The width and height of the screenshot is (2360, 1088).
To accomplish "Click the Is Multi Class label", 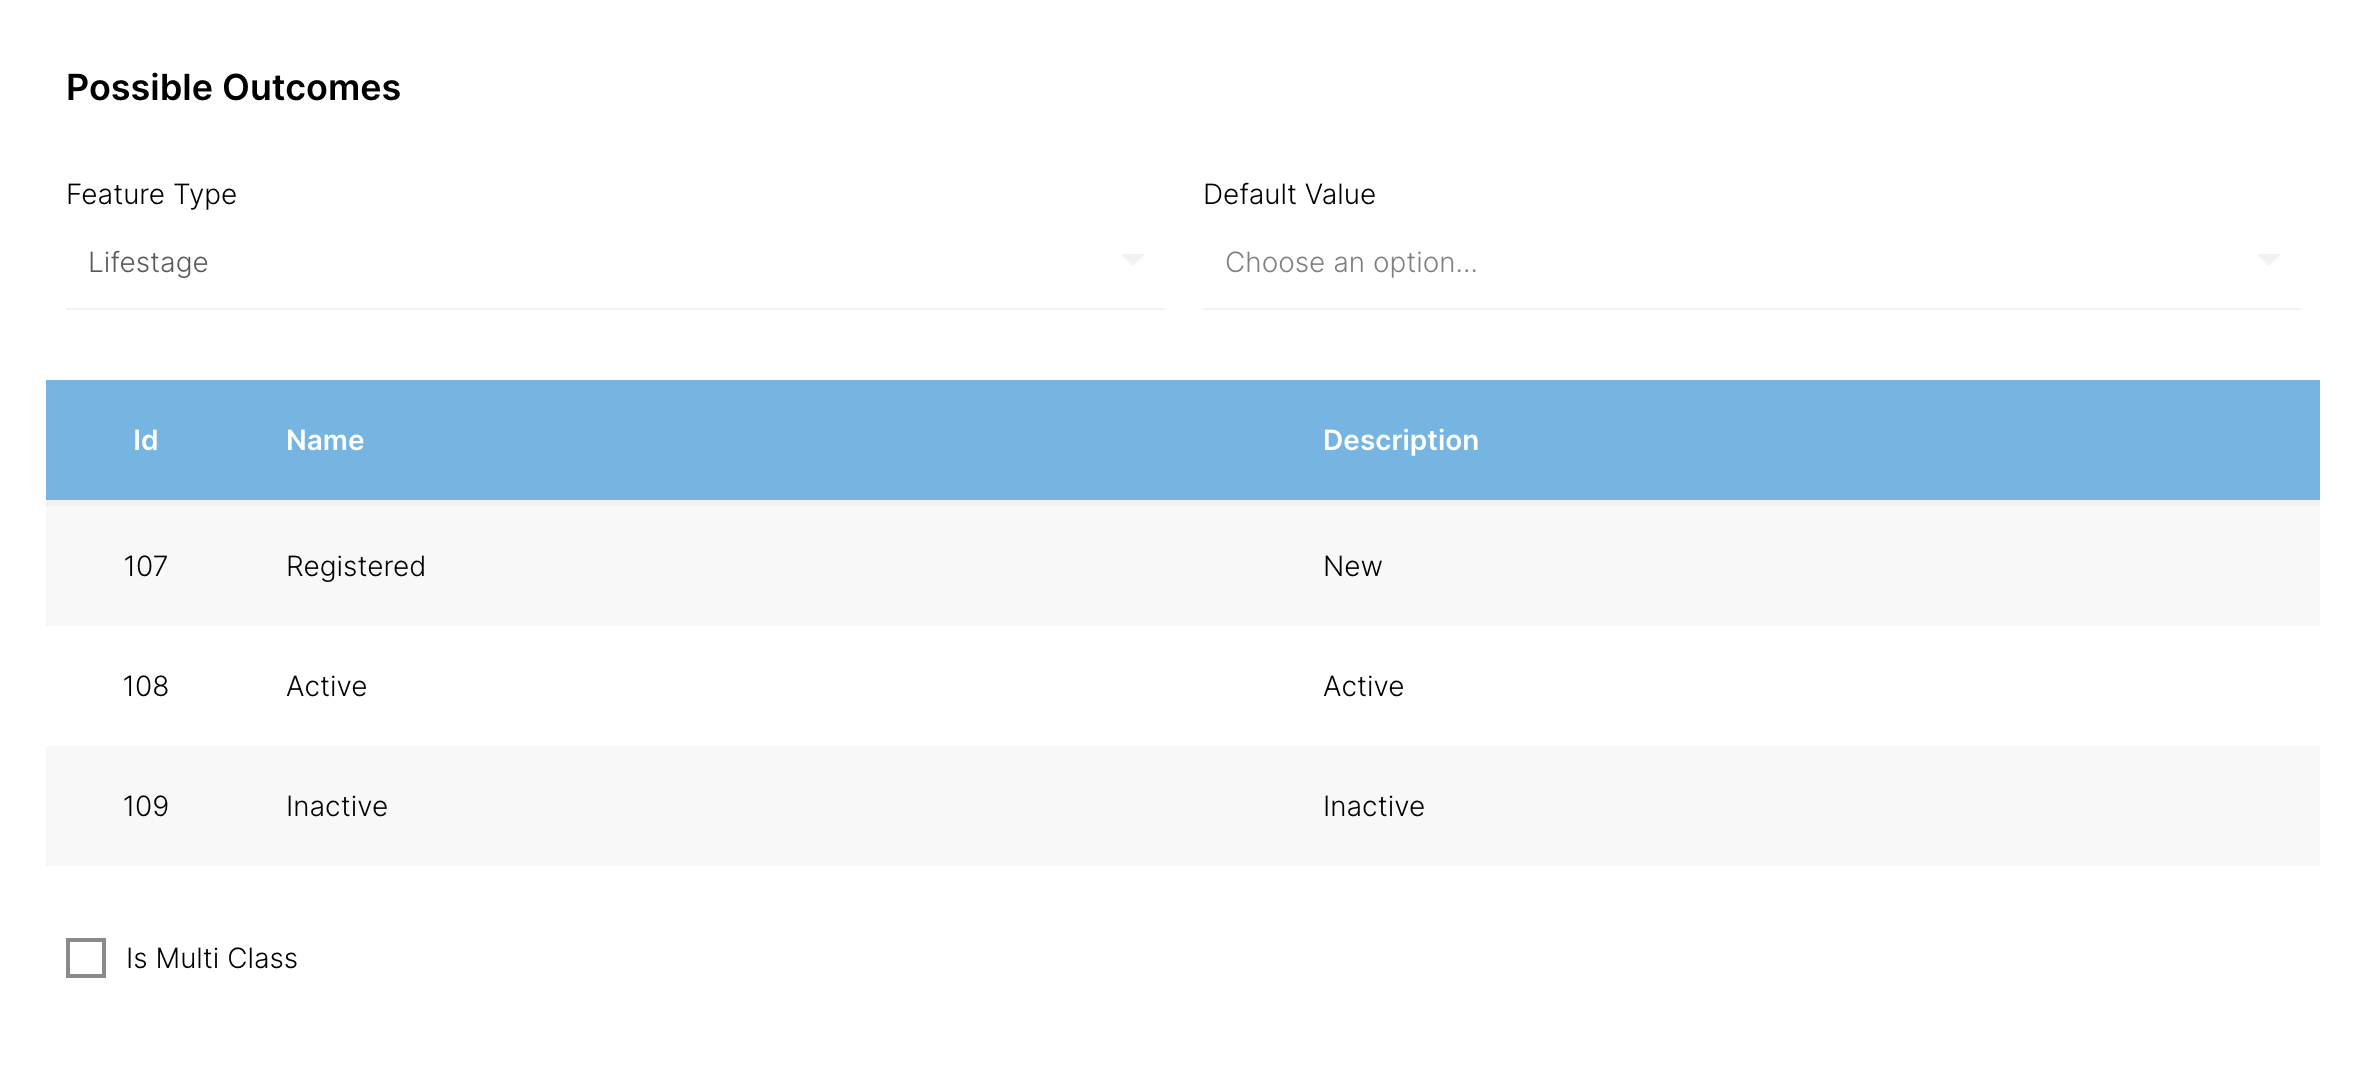I will pyautogui.click(x=212, y=958).
